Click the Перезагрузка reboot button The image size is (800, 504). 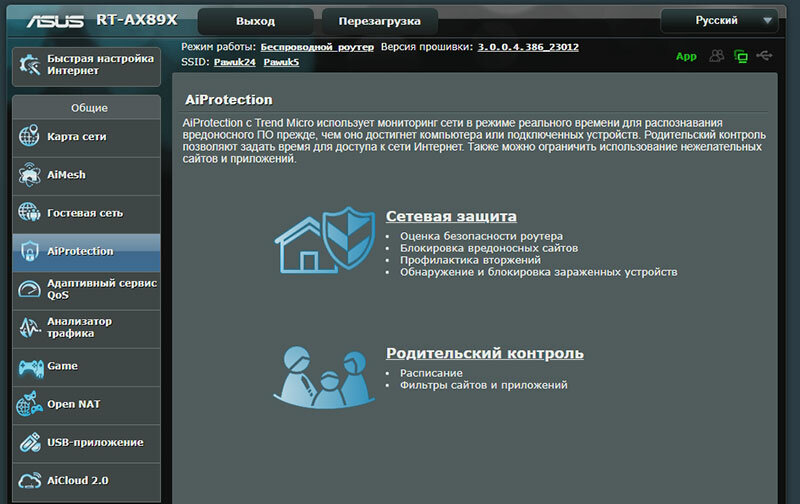380,21
